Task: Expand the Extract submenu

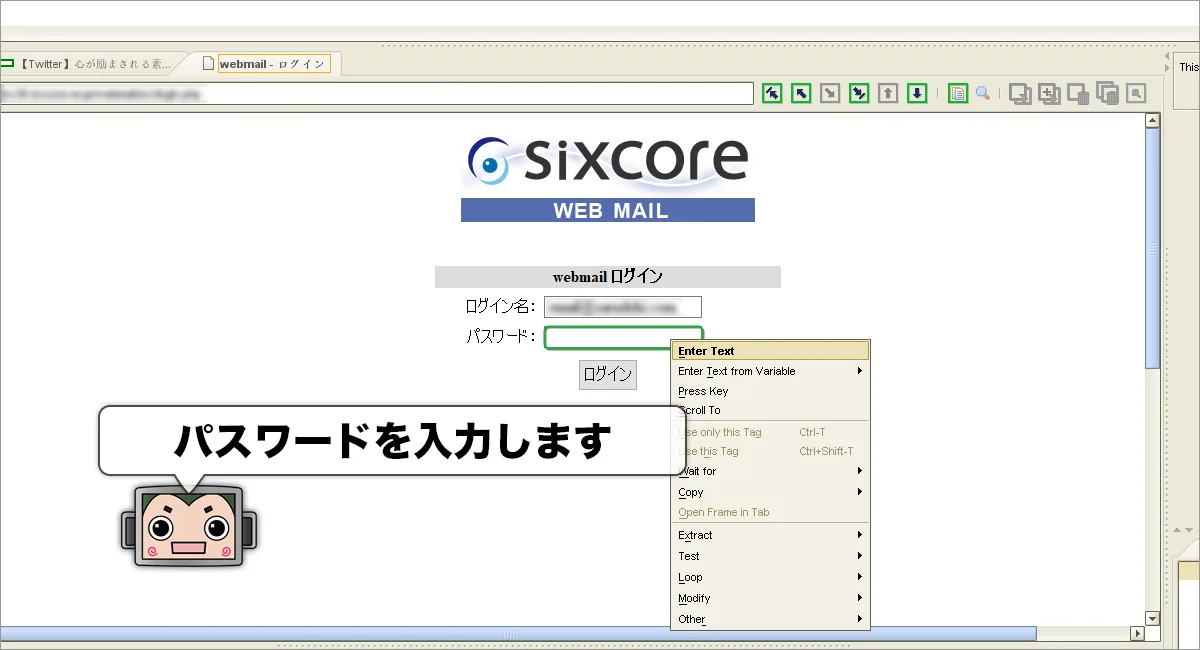Action: (770, 535)
